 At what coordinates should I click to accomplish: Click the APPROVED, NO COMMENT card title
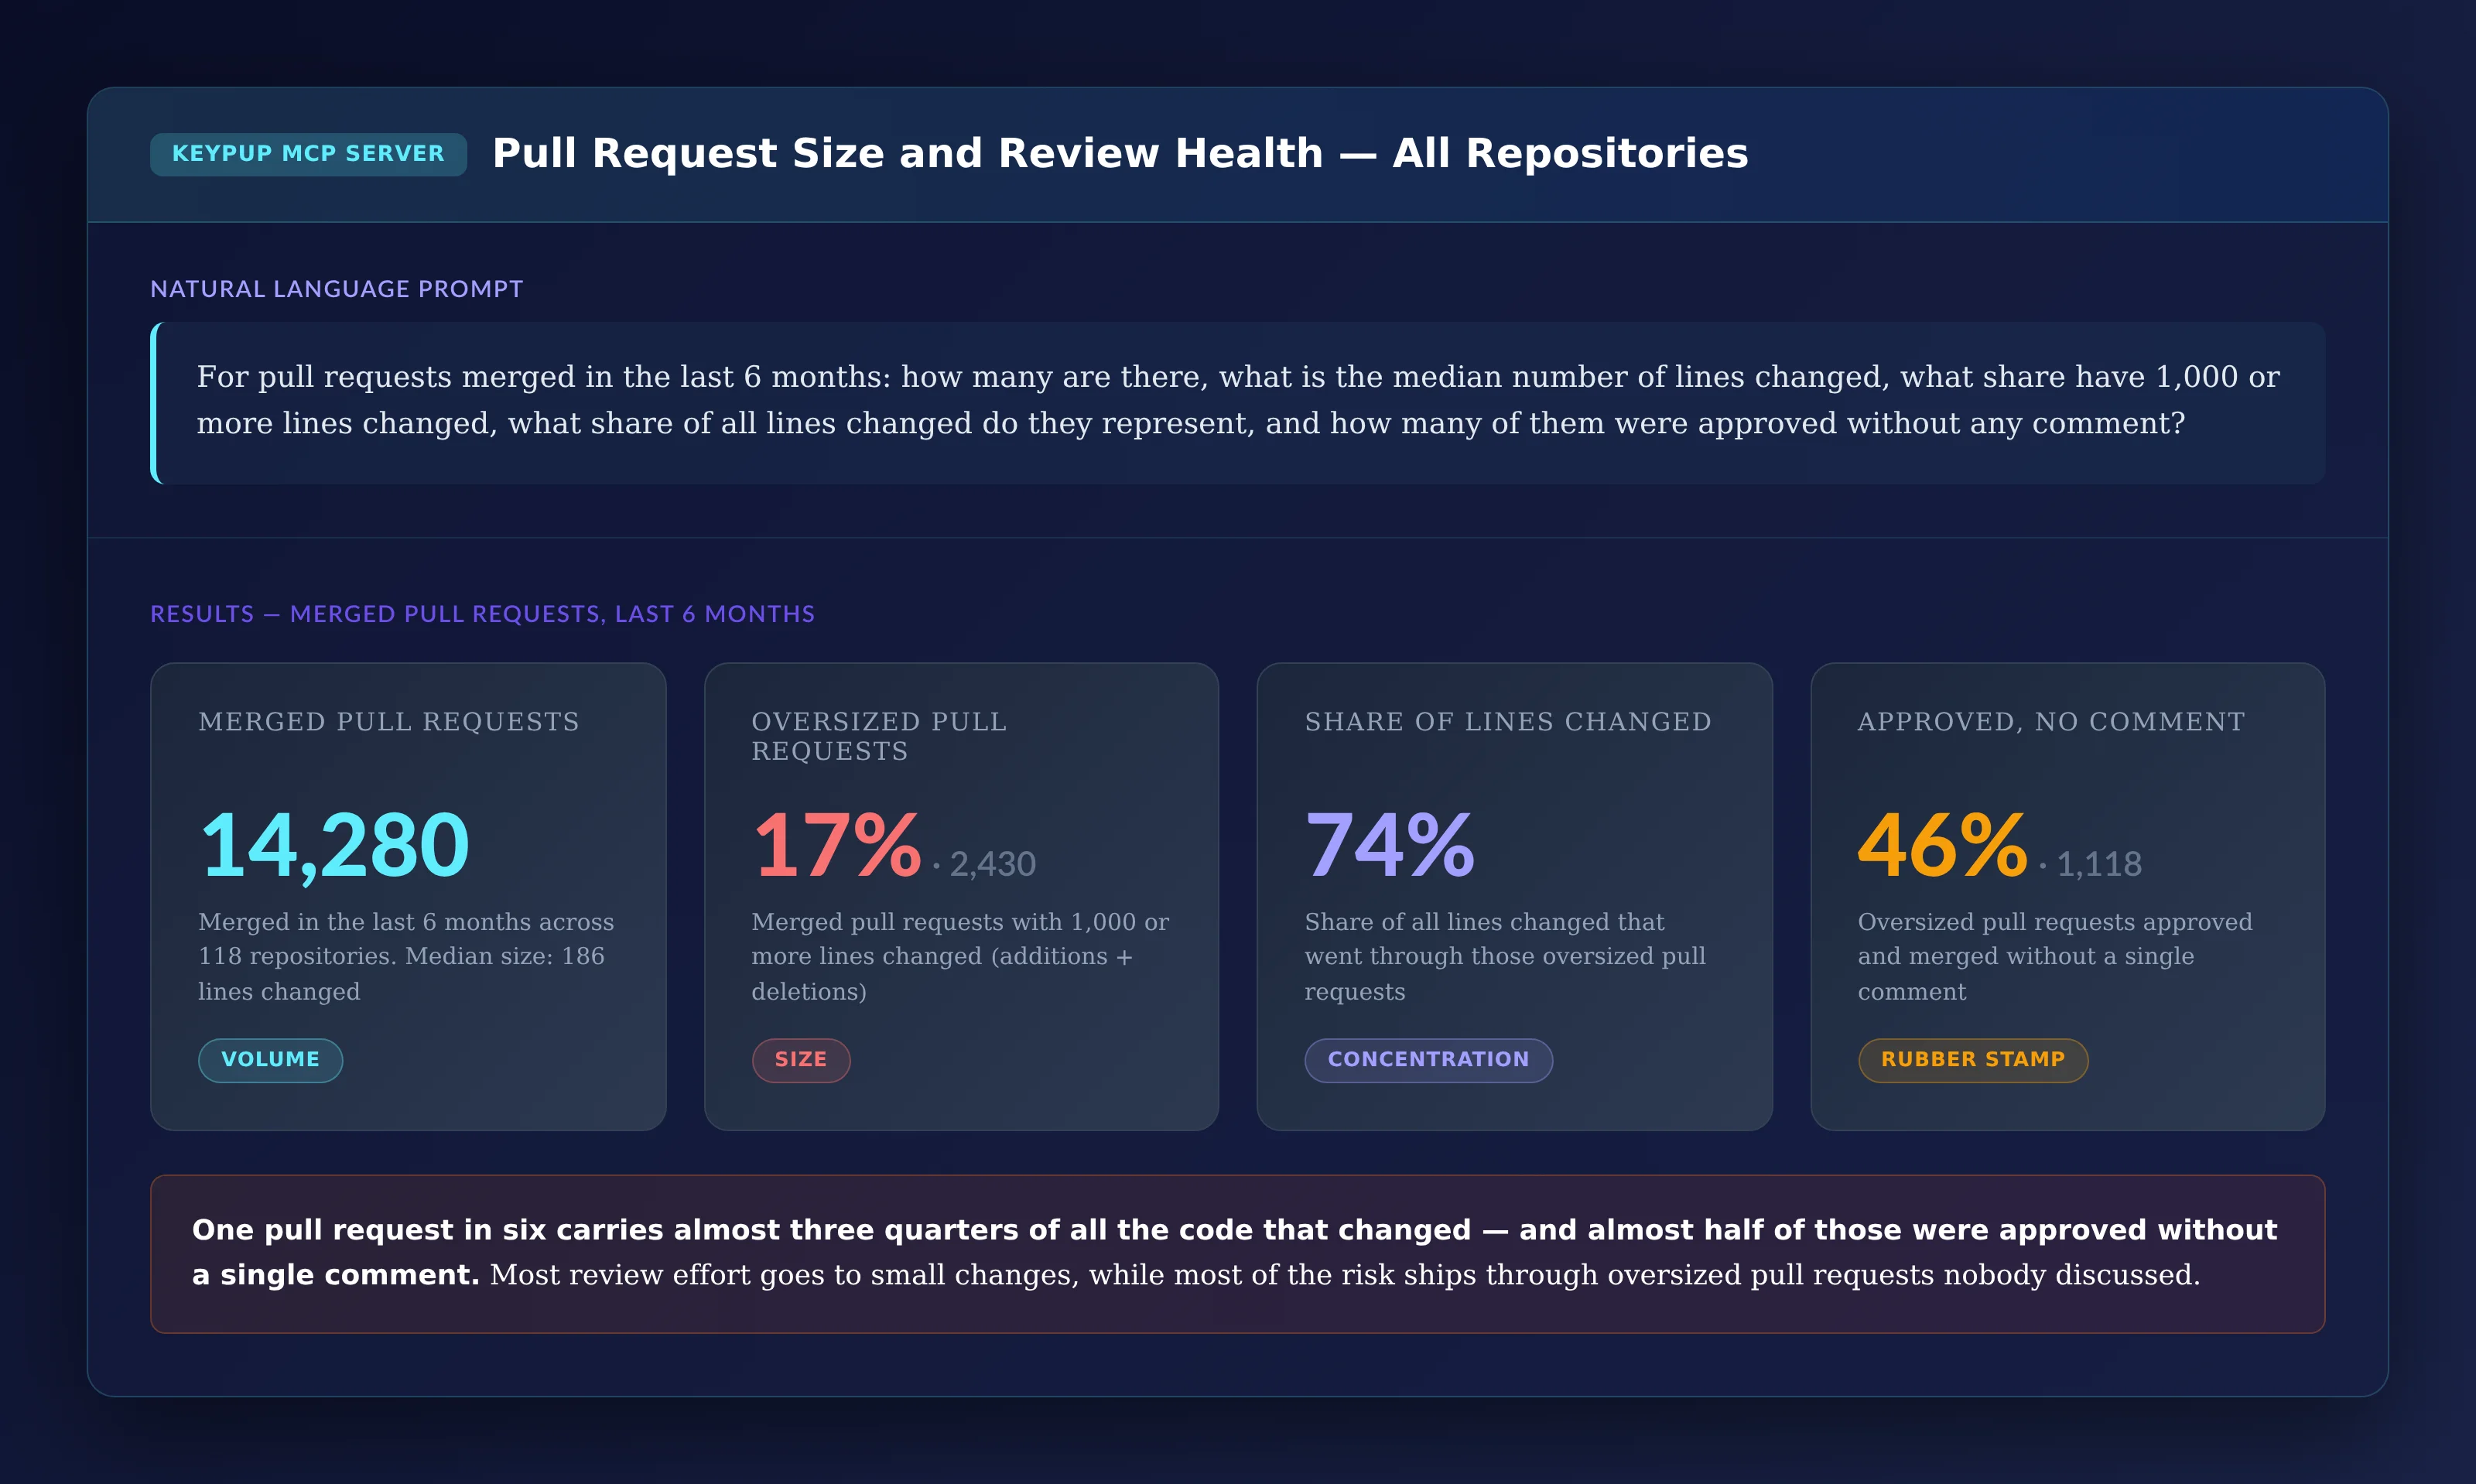[2051, 721]
